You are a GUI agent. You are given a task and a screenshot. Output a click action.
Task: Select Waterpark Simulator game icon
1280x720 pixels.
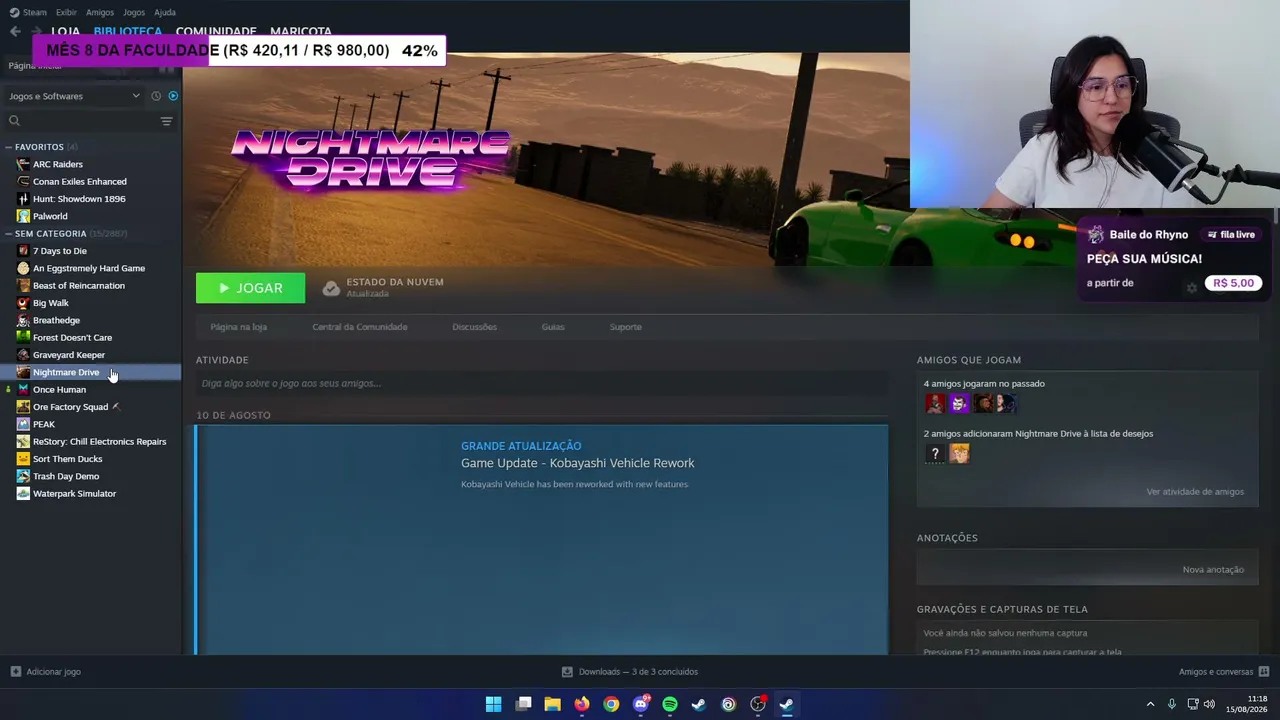tap(23, 494)
